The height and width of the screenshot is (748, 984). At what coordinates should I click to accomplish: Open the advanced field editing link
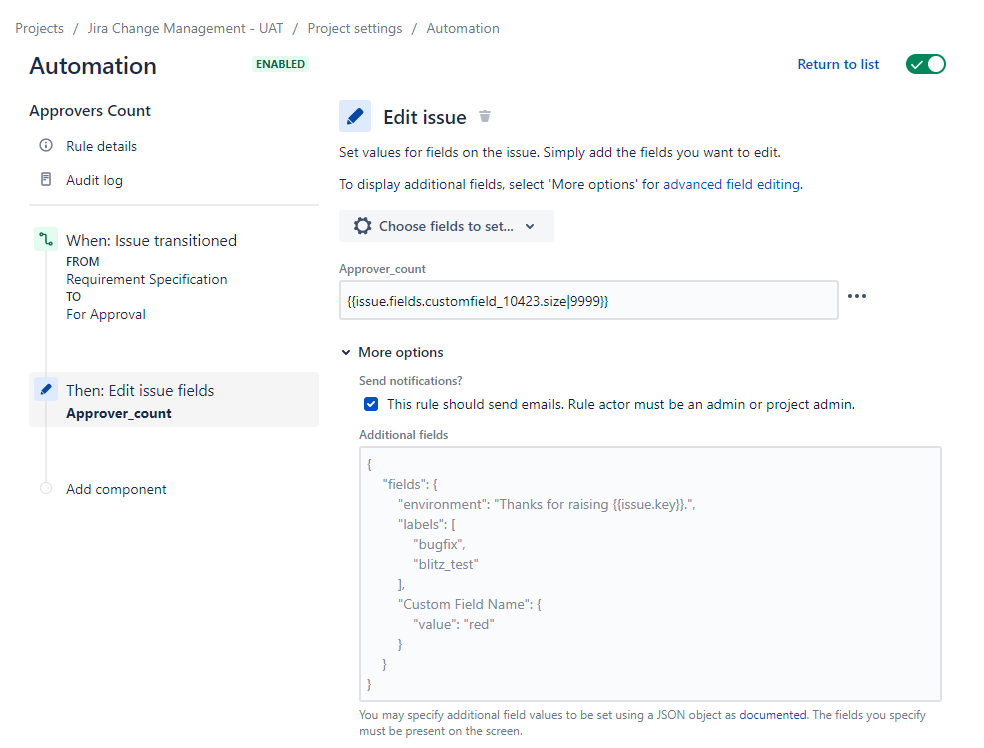pos(731,184)
